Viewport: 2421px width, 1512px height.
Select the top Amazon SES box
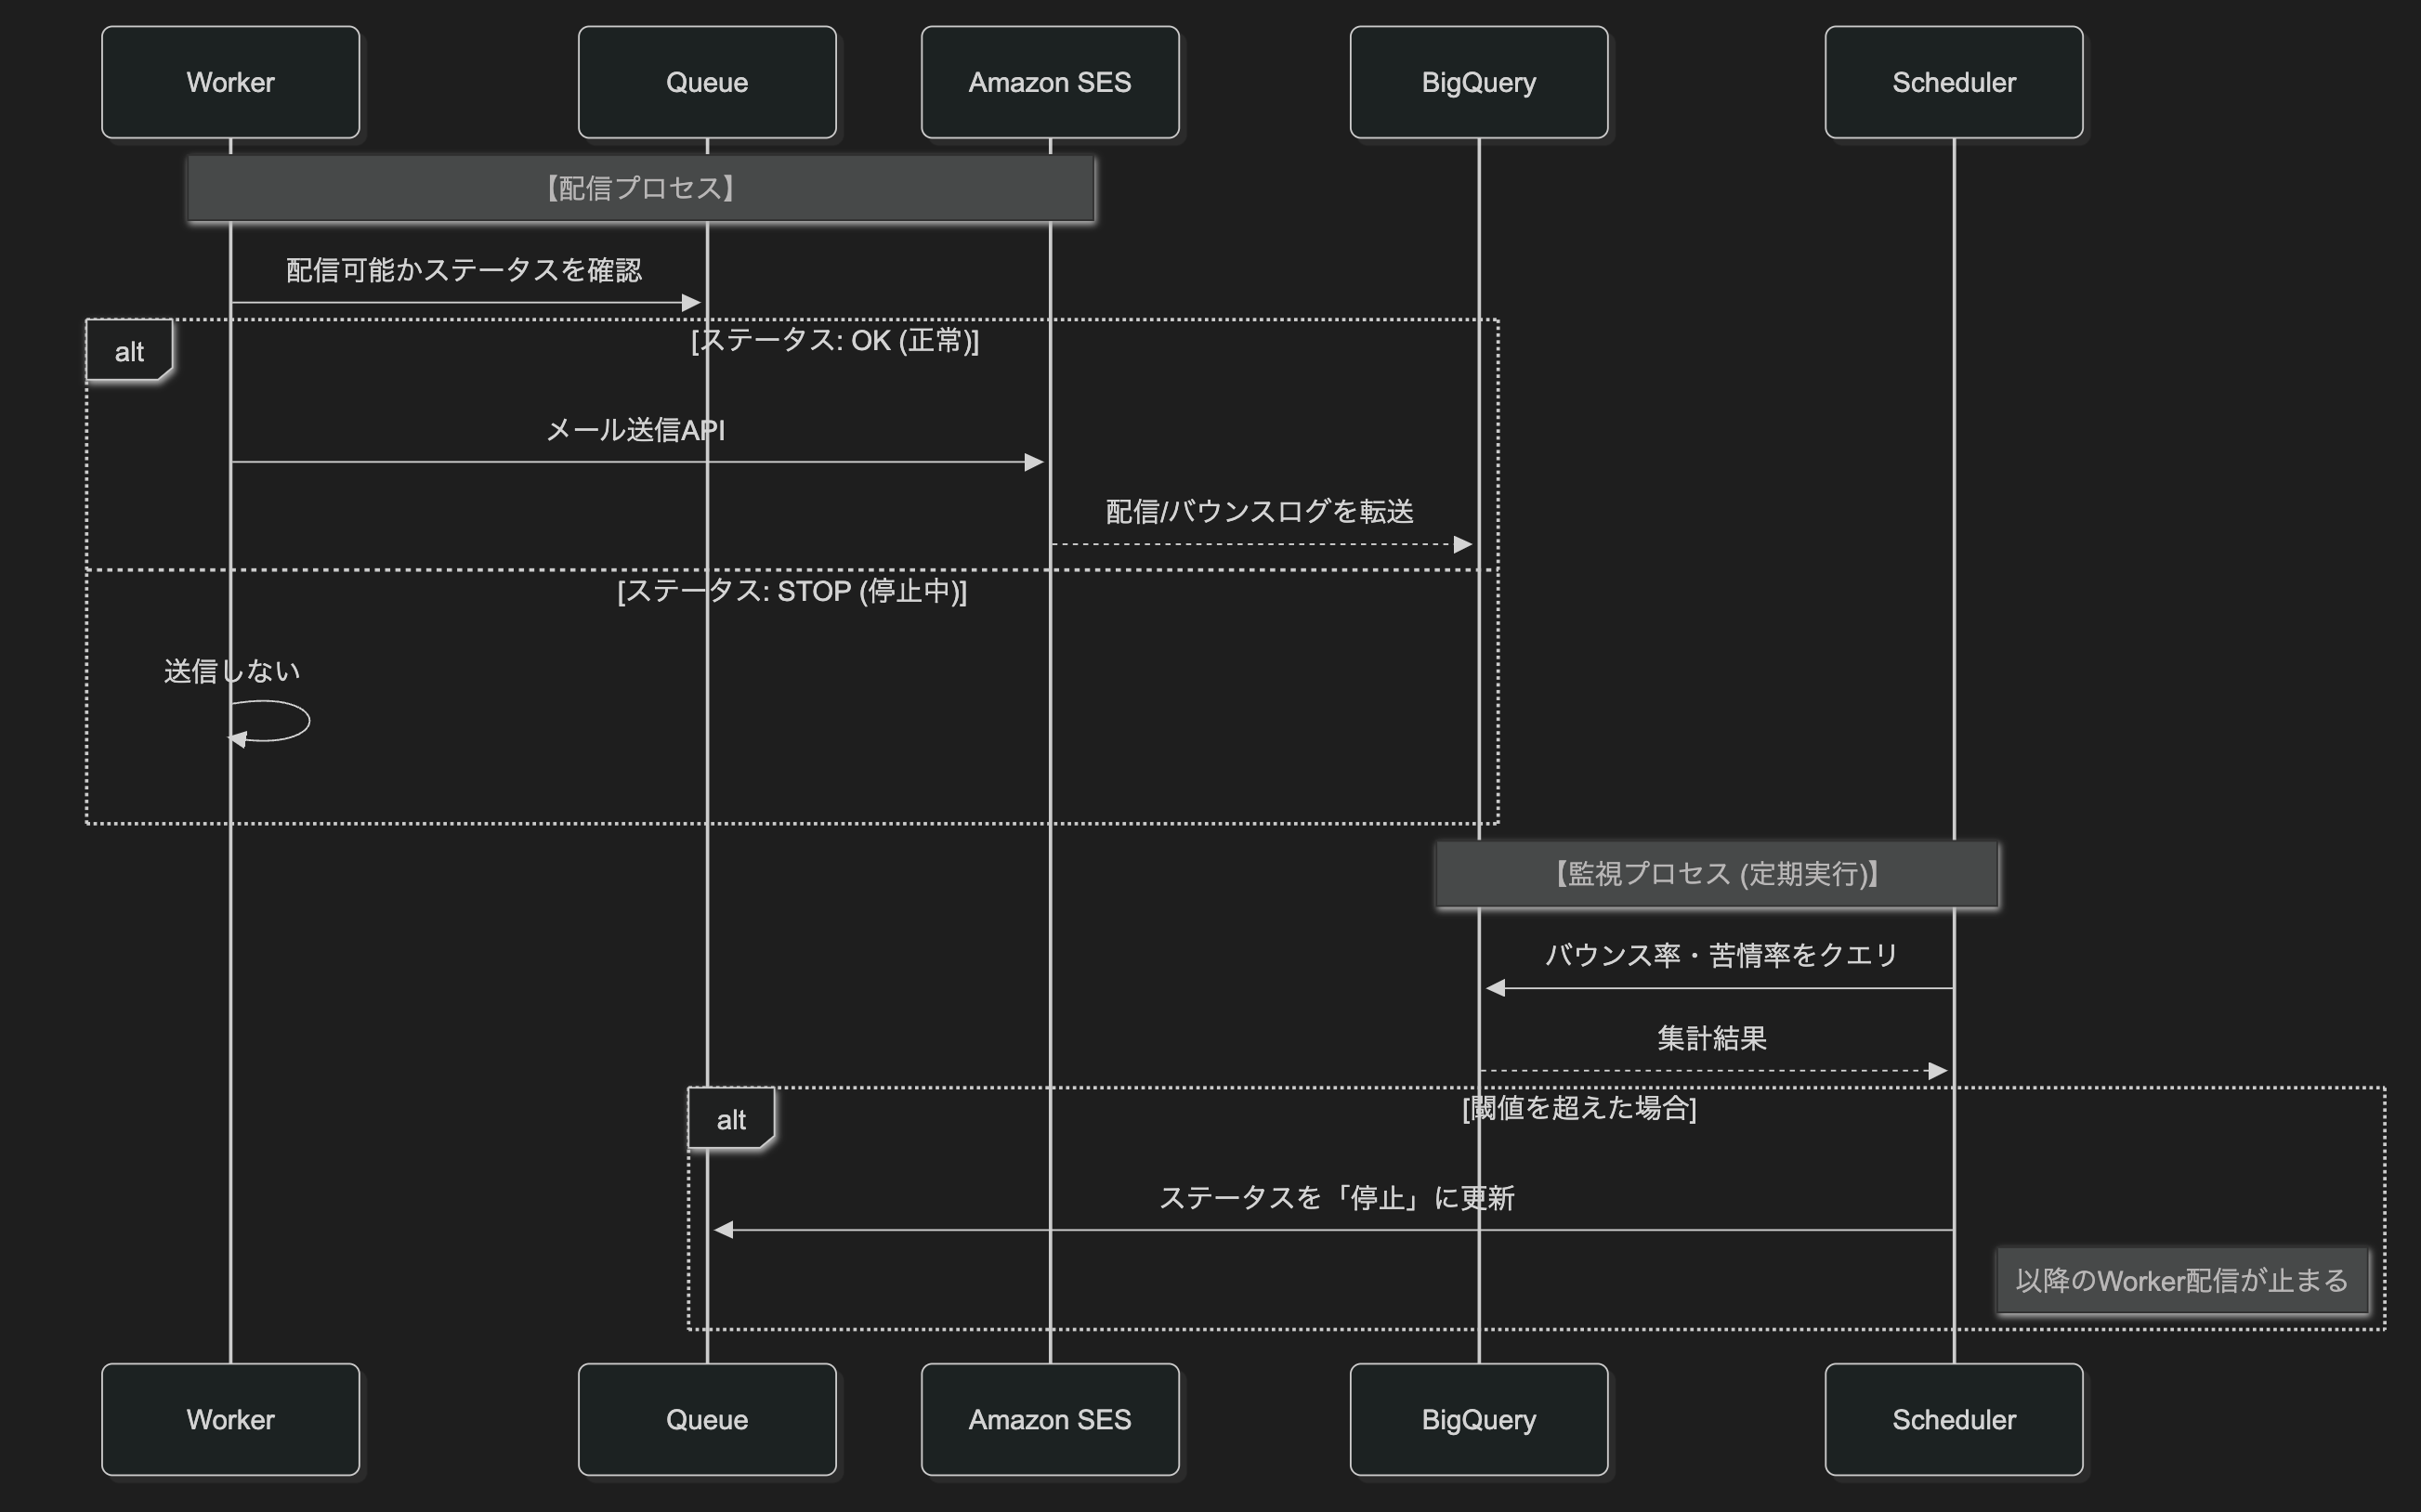pos(1049,82)
